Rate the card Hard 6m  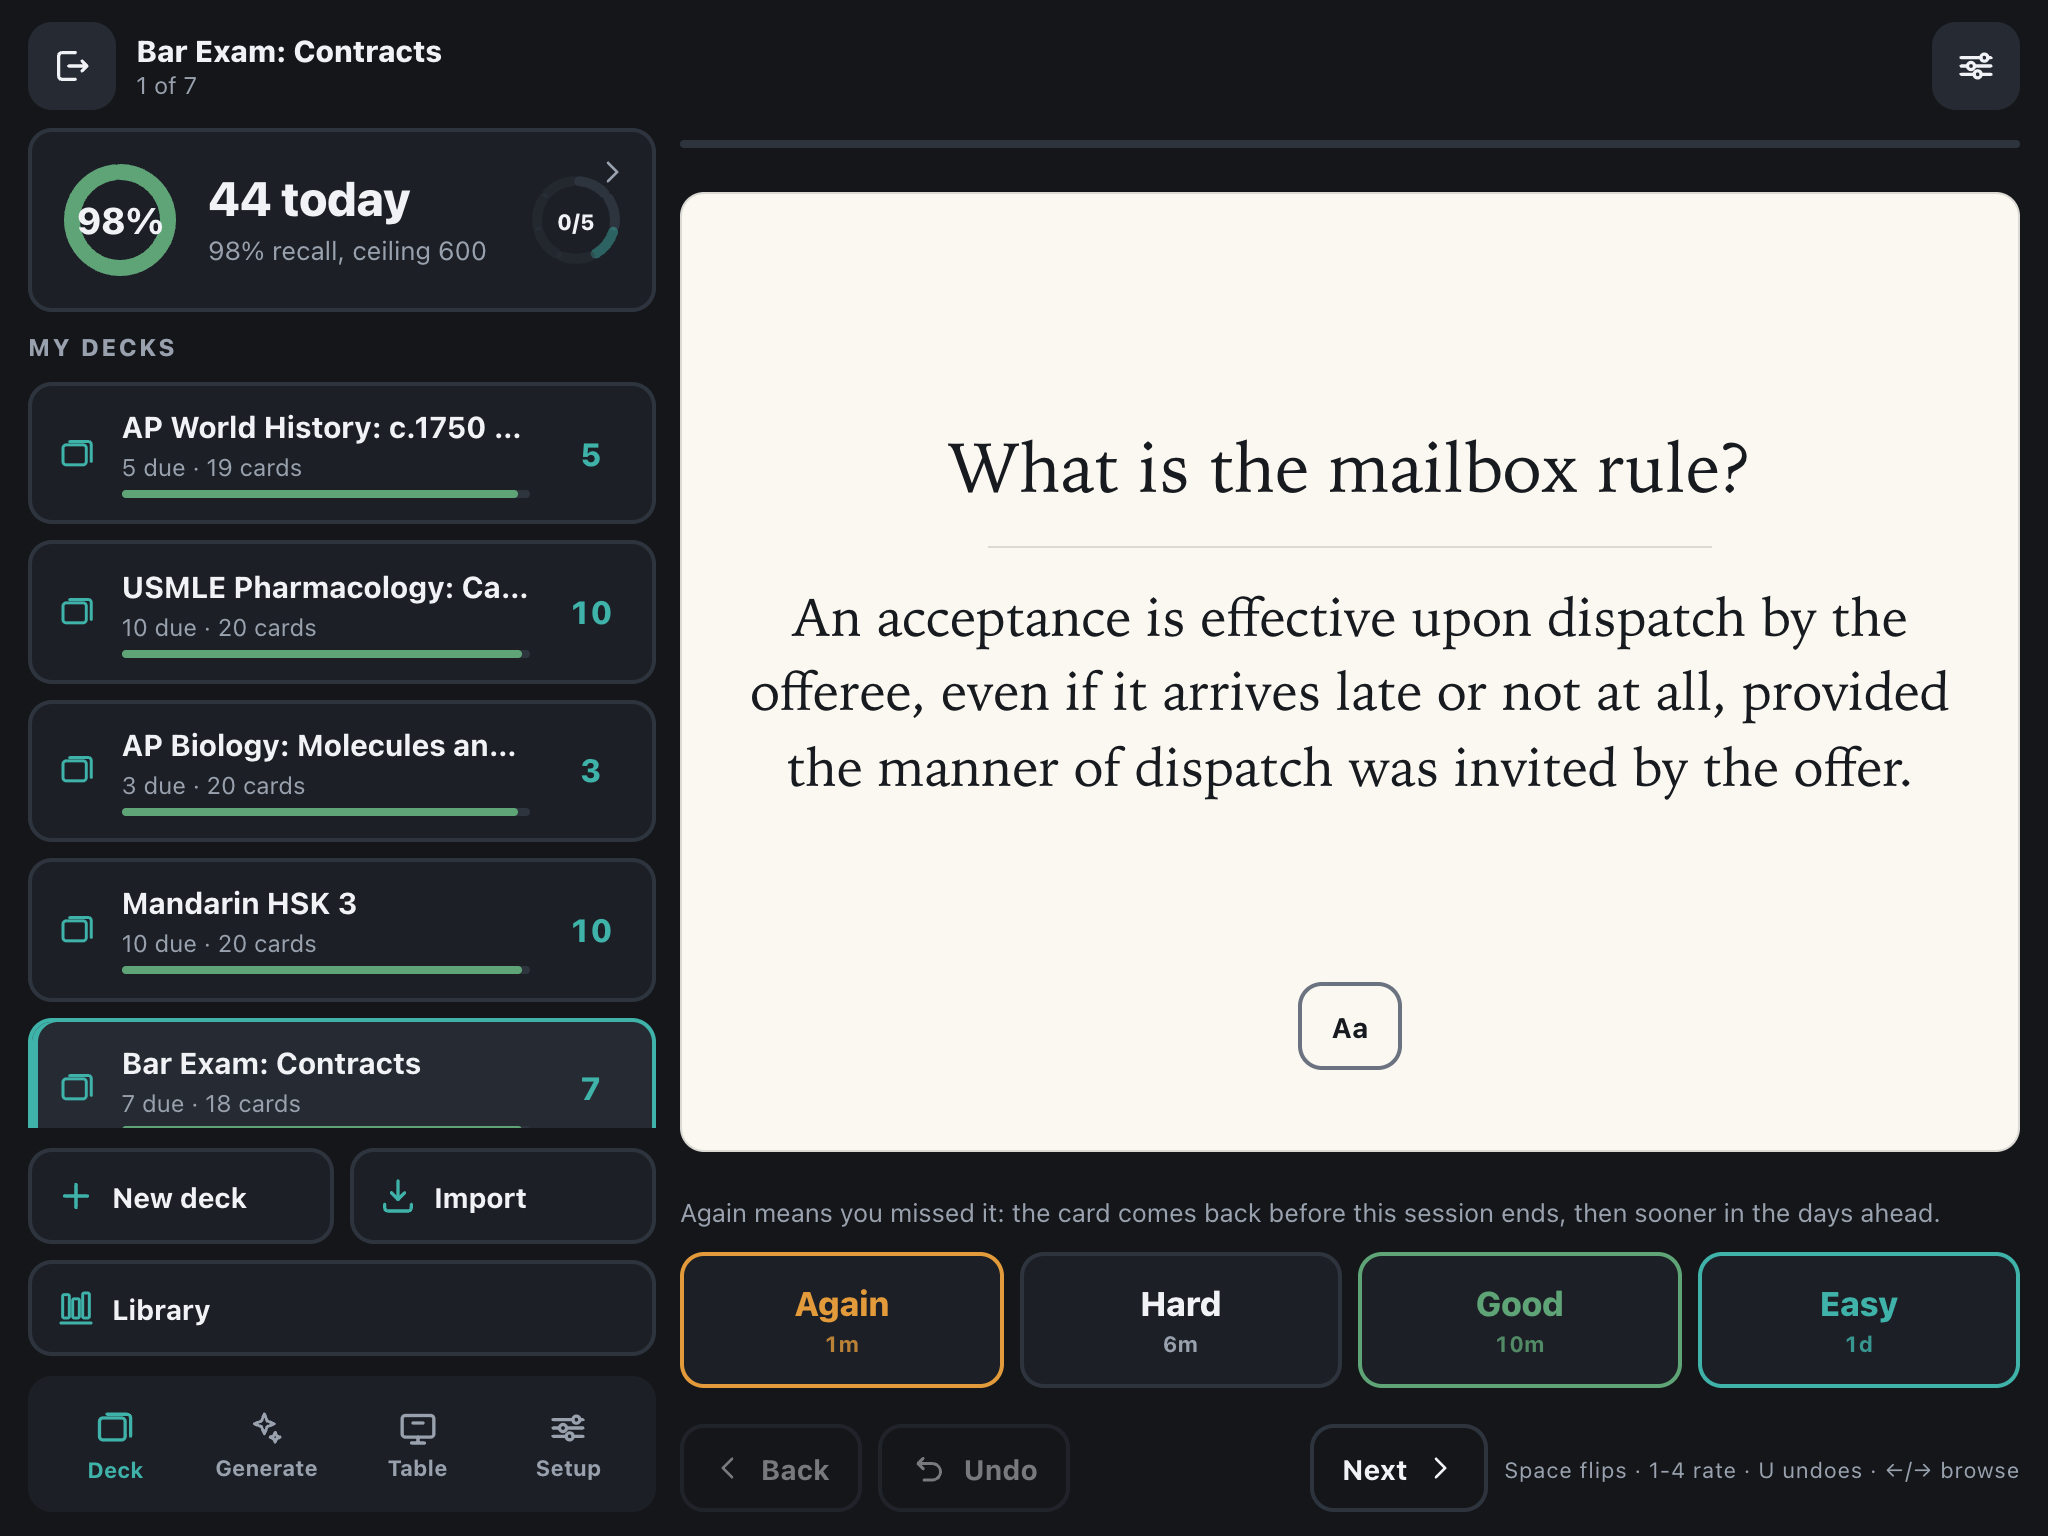pos(1181,1320)
